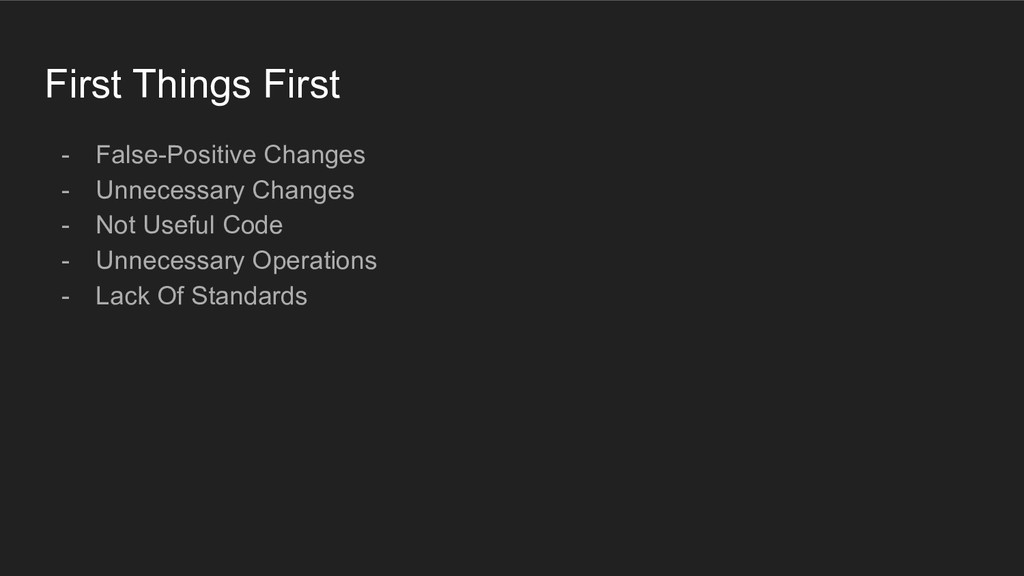The height and width of the screenshot is (576, 1024).
Task: Click the word "Things" in the title
Action: 193,85
